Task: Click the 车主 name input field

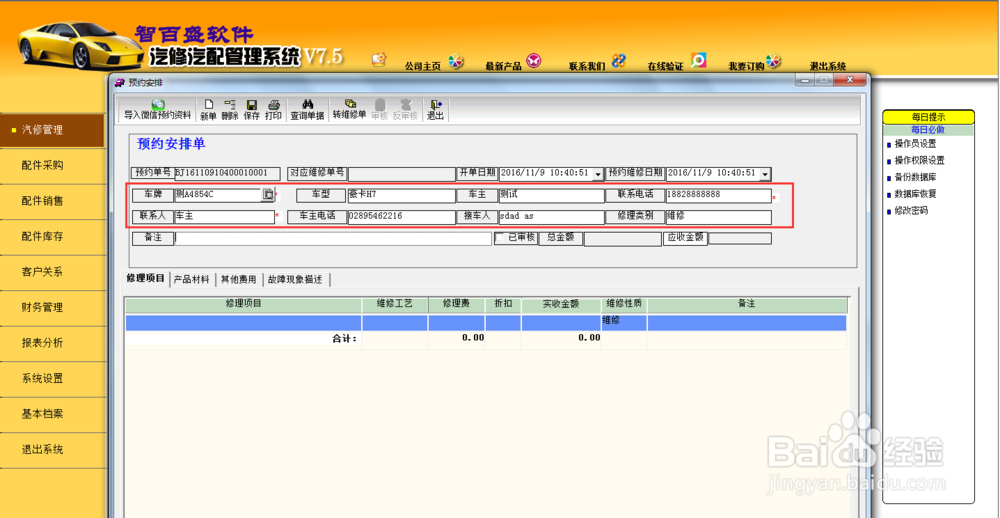Action: (x=552, y=195)
